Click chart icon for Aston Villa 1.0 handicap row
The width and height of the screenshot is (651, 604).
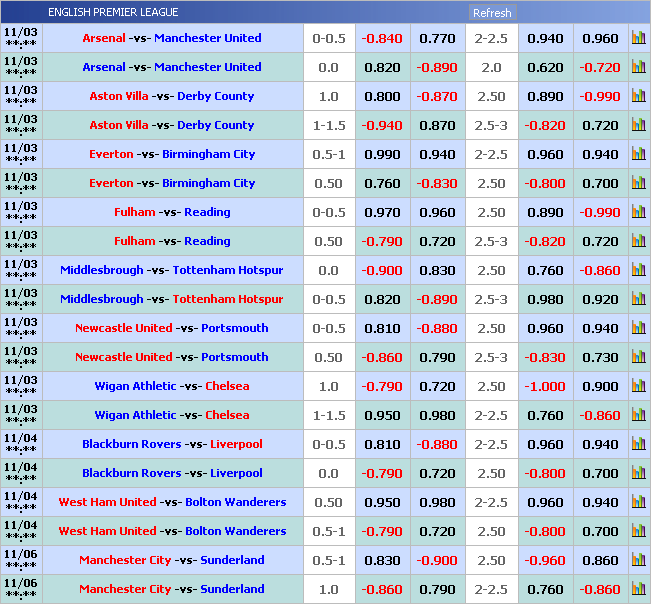[x=638, y=97]
